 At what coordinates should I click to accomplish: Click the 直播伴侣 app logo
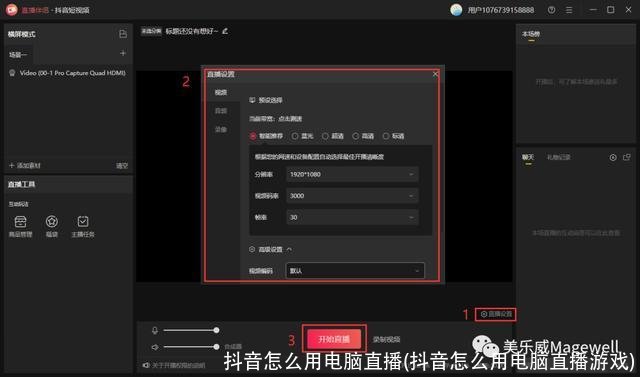[11, 10]
